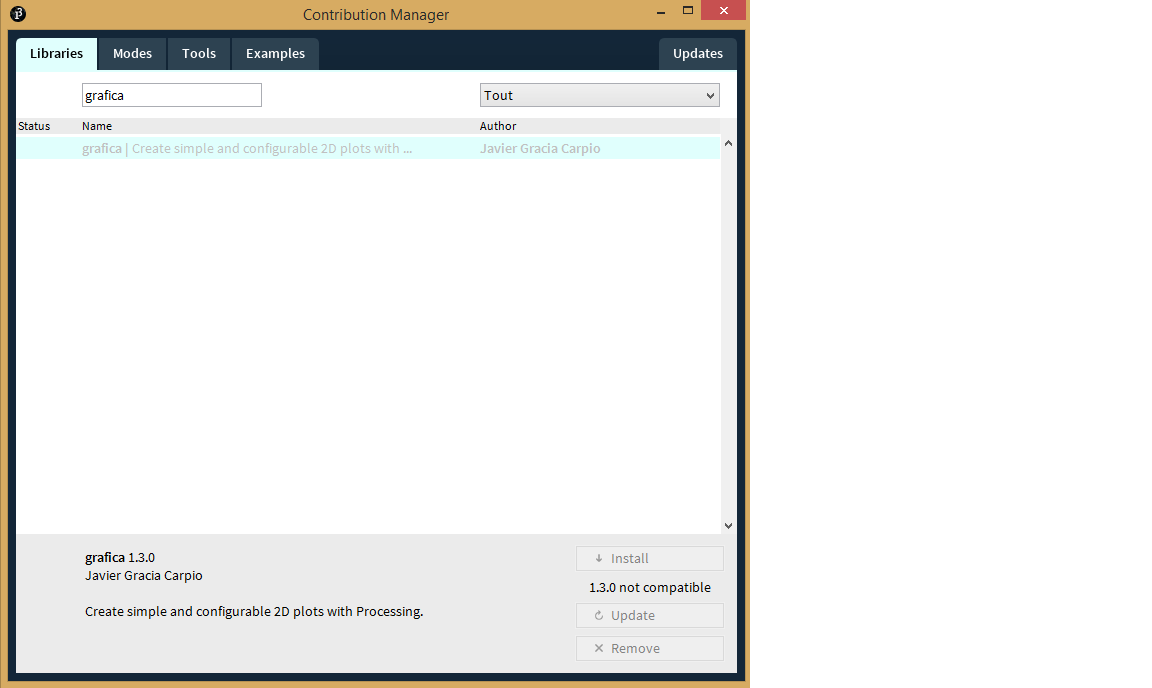Screen dimensions: 1152x688
Task: Switch to the Examples tab
Action: [x=276, y=54]
